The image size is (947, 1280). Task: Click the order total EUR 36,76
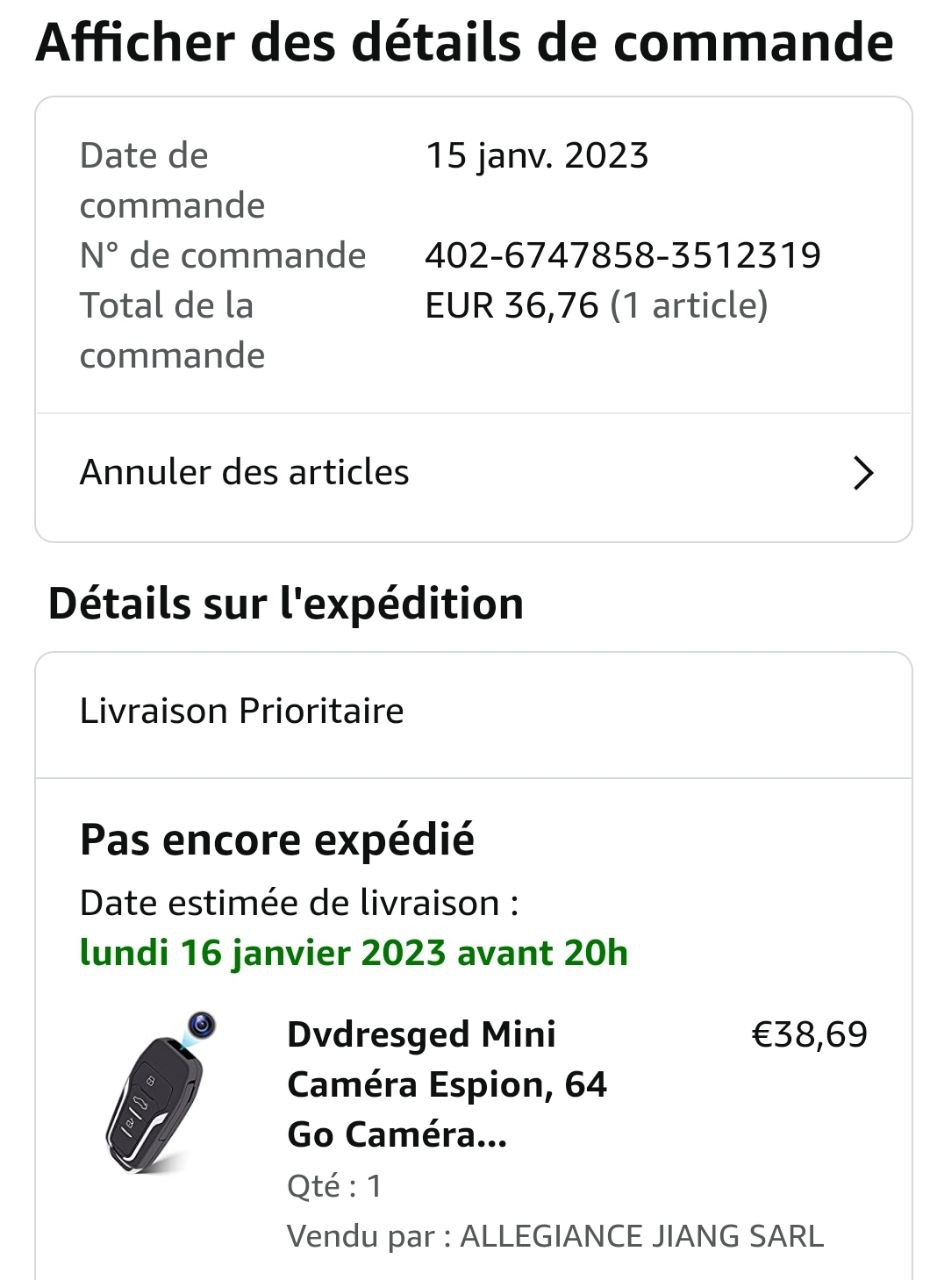[511, 306]
